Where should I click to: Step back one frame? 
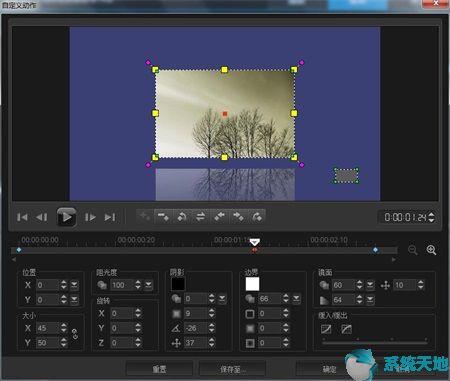tap(42, 218)
